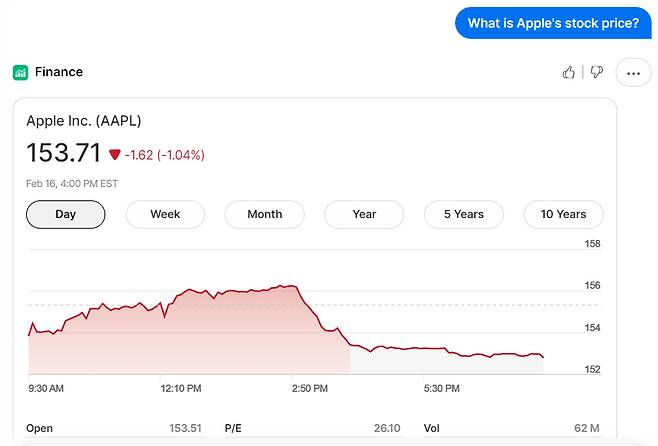Click the 9:30 AM axis label
Image resolution: width=658 pixels, height=446 pixels.
(46, 388)
